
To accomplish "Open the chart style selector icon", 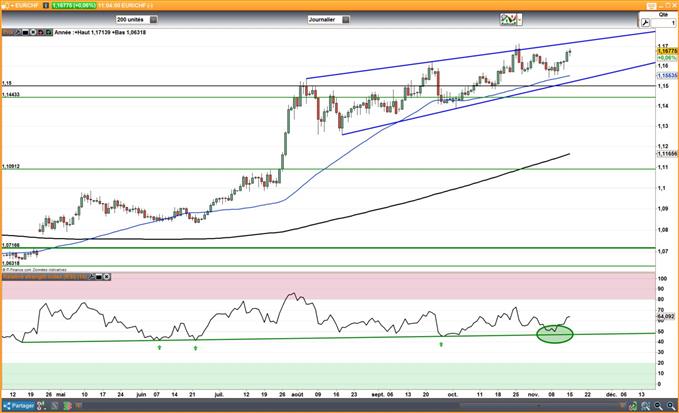I will (511, 19).
